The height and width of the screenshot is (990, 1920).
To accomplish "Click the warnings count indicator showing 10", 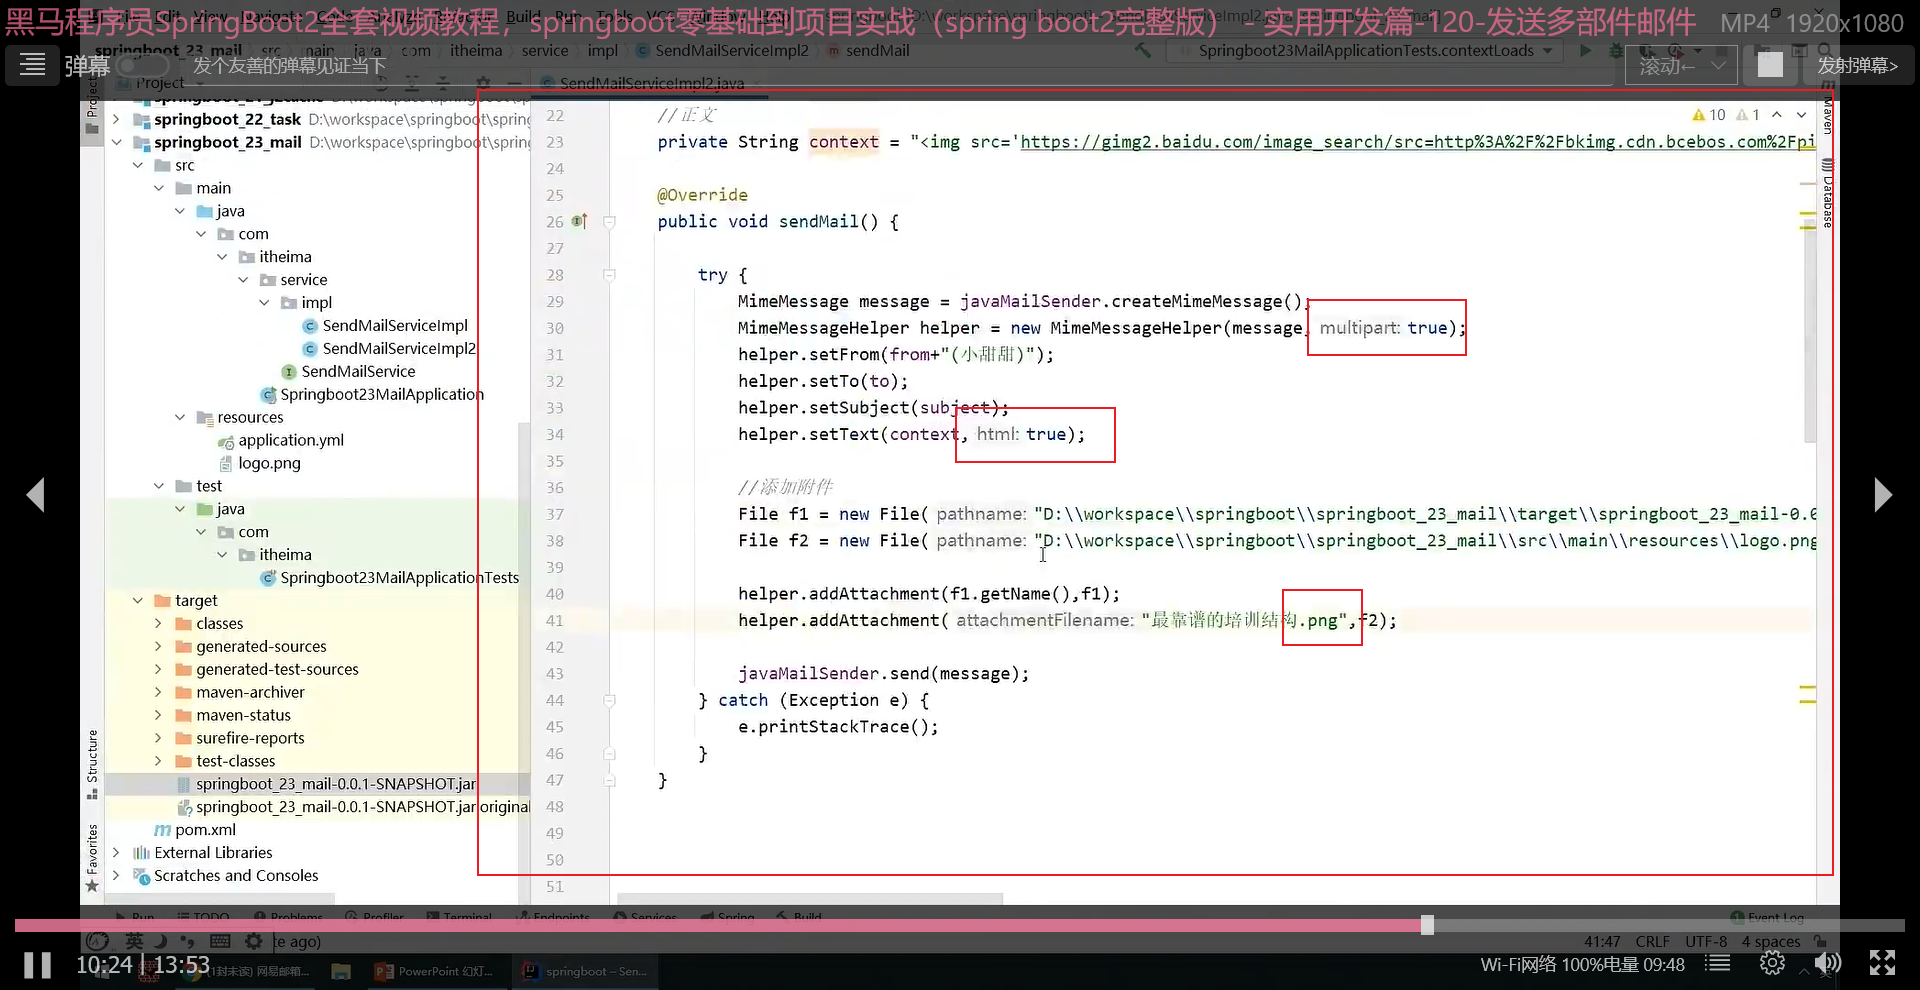I will [1709, 115].
